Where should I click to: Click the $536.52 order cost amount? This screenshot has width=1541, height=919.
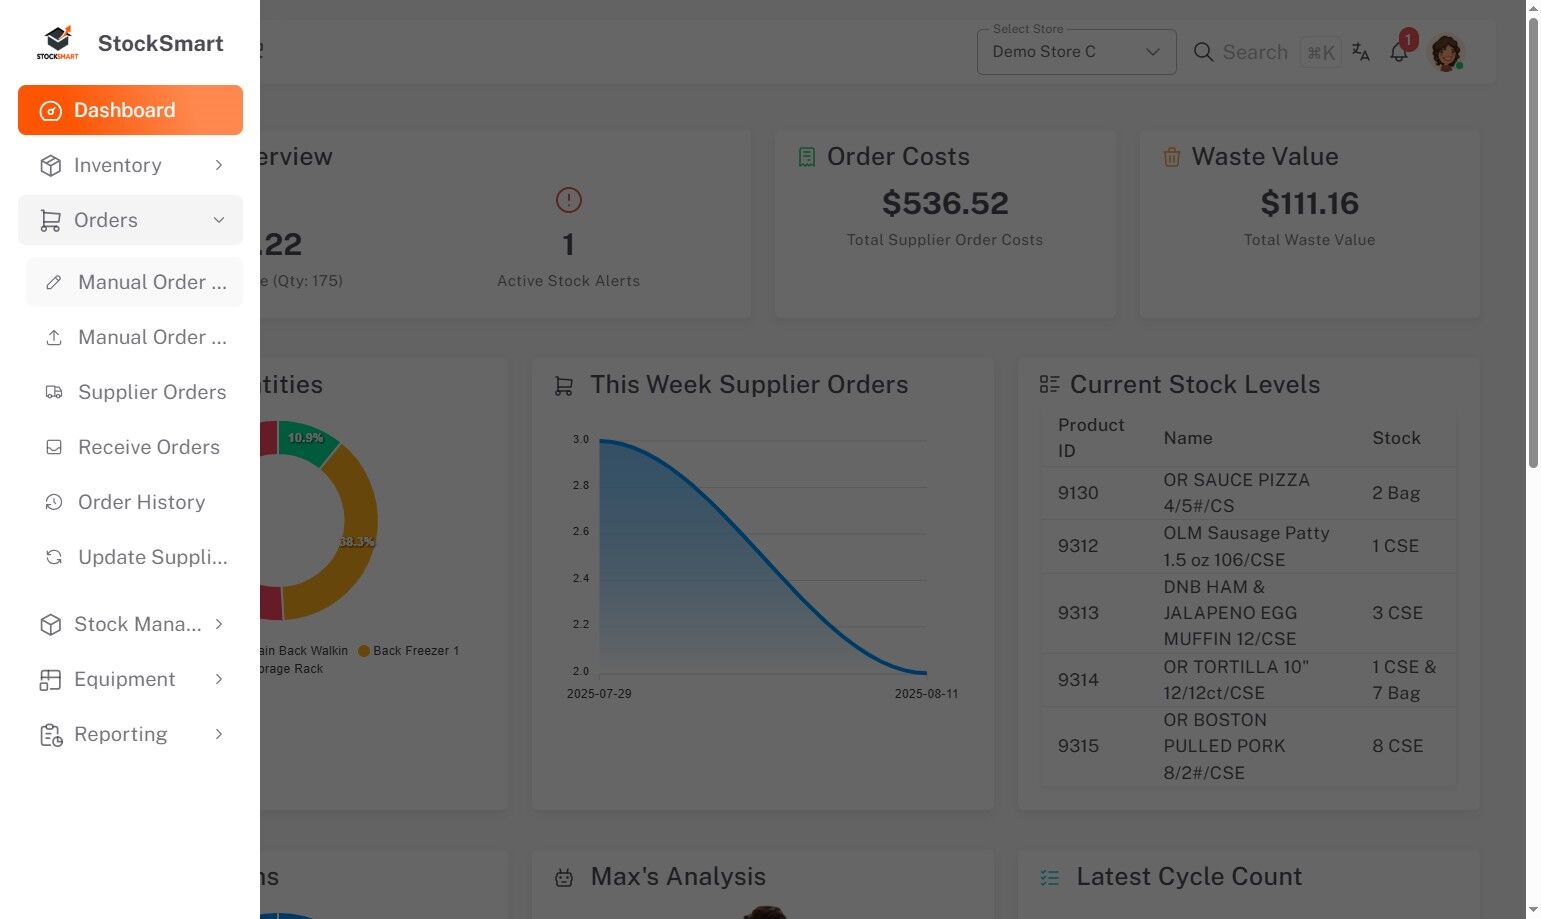tap(945, 203)
